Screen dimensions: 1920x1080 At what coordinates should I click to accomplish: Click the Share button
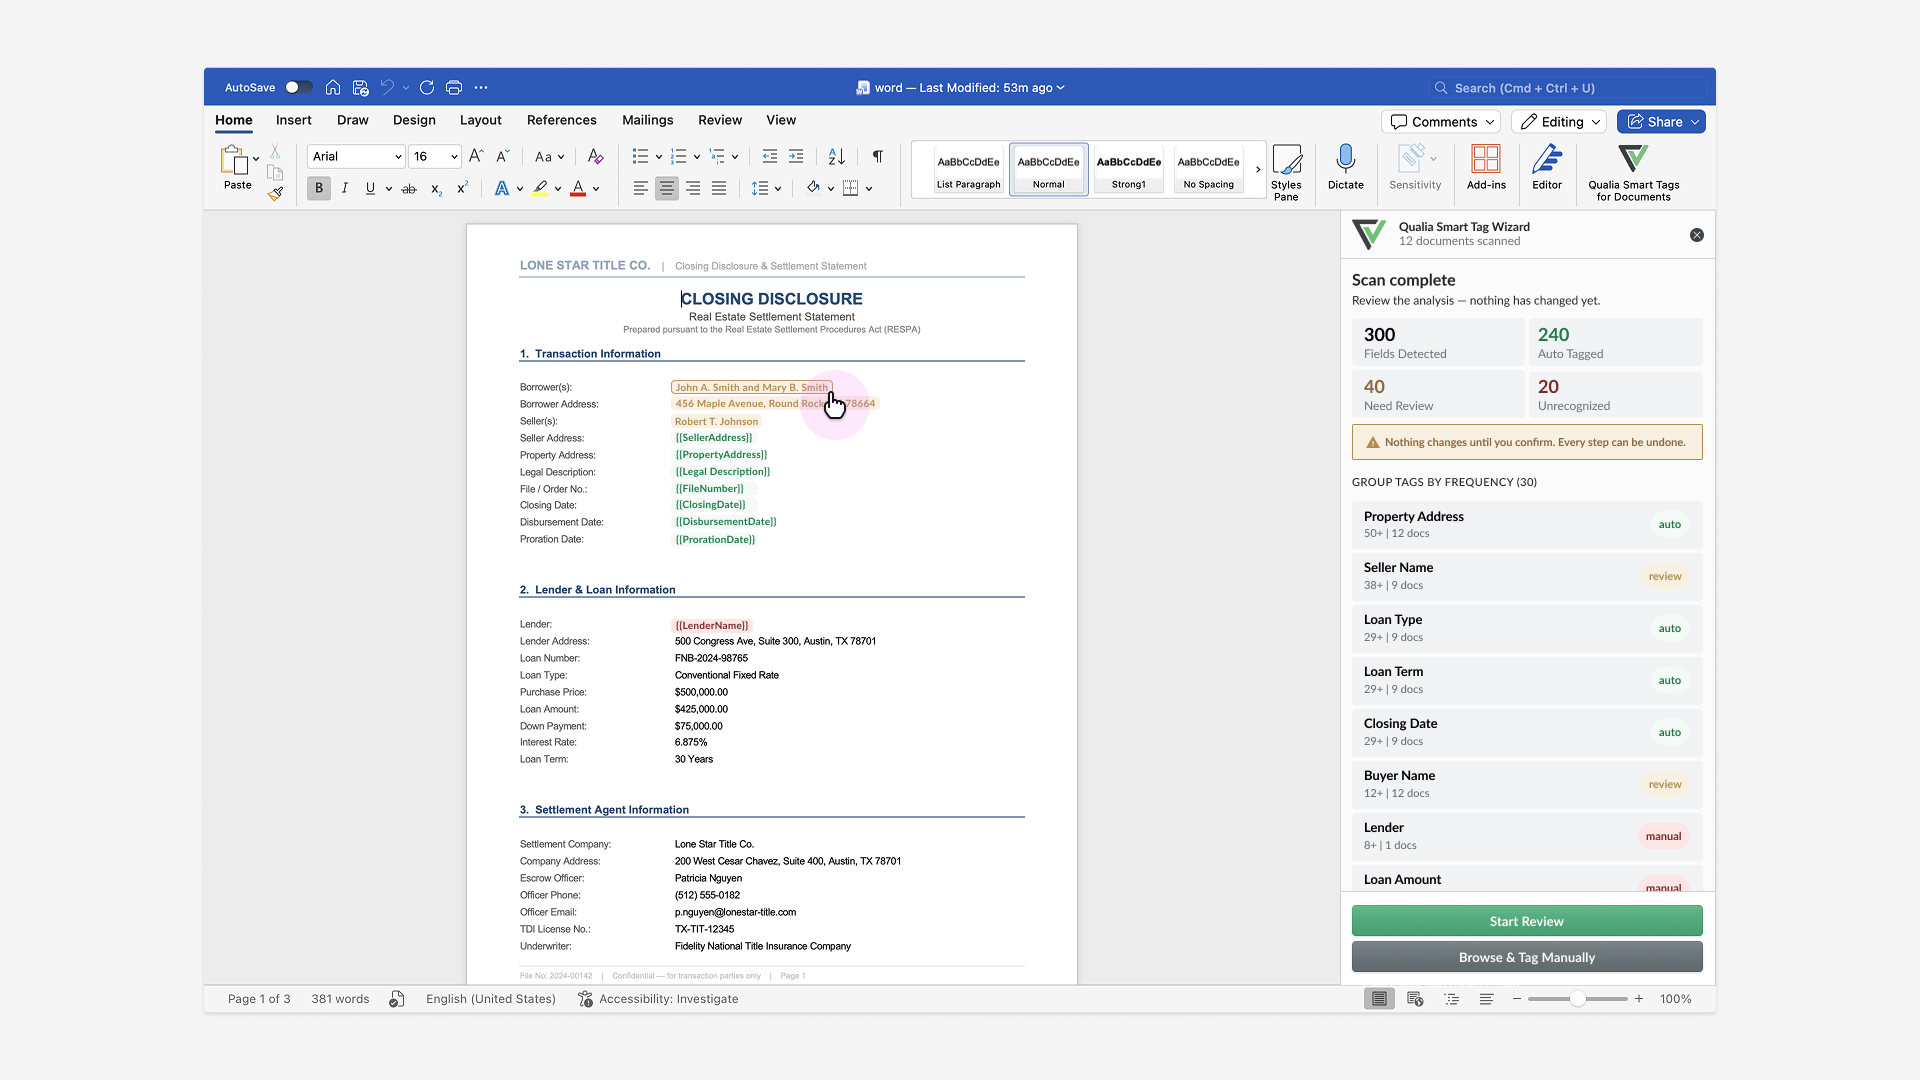[x=1661, y=122]
